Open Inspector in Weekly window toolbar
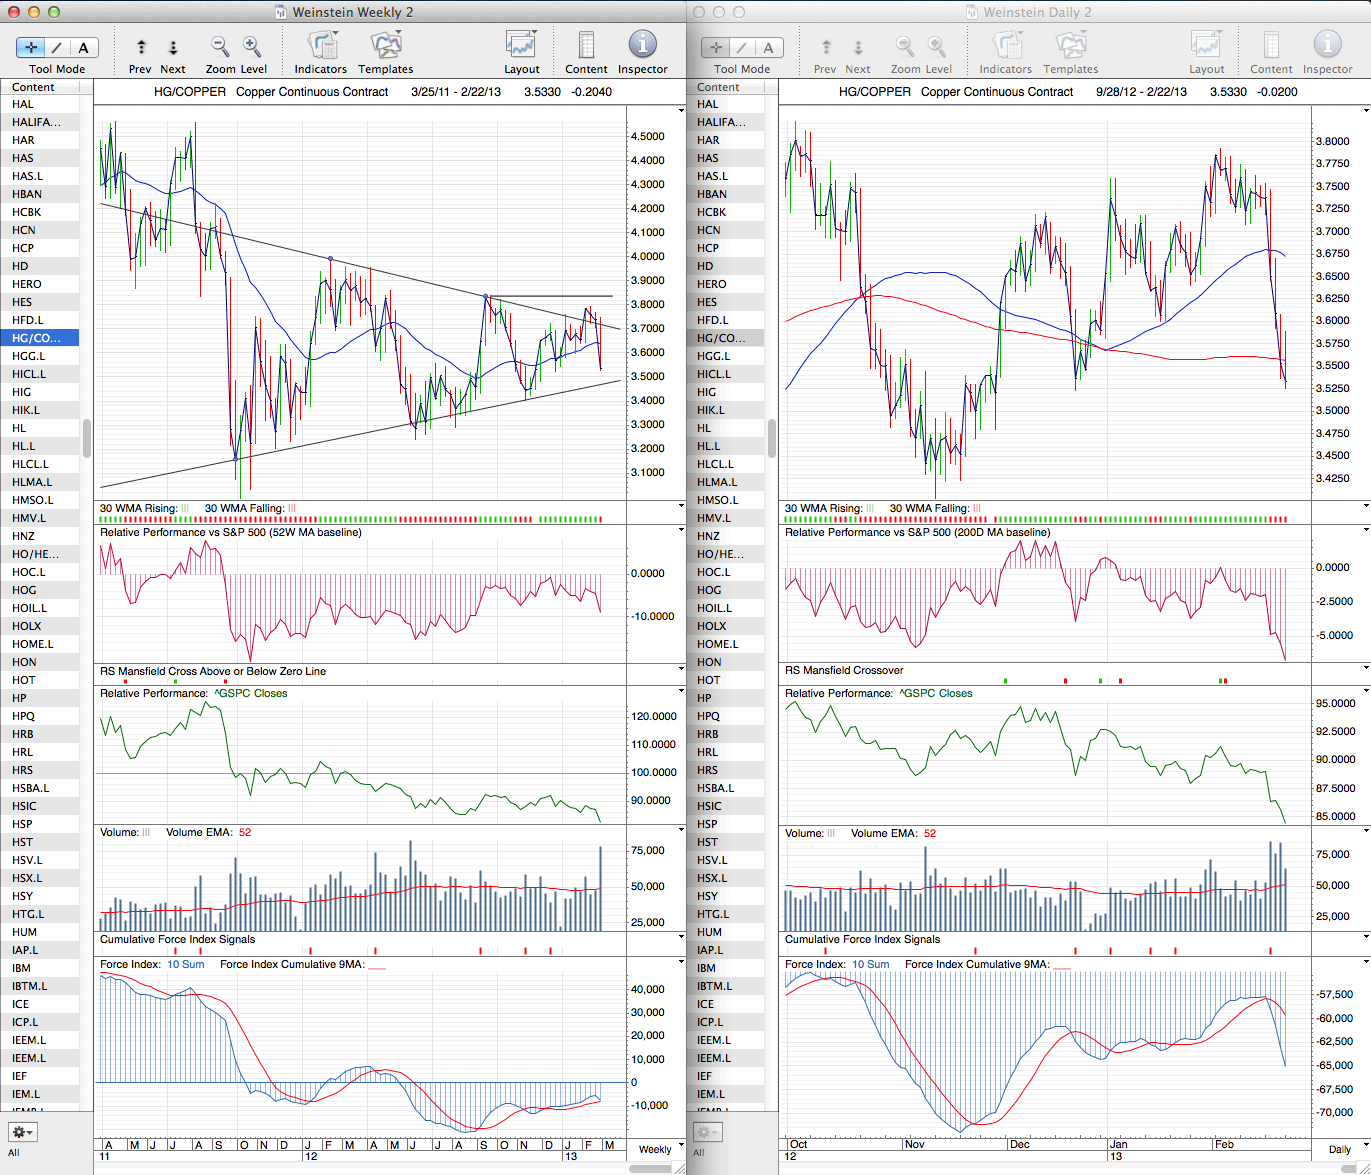The image size is (1371, 1175). [642, 46]
